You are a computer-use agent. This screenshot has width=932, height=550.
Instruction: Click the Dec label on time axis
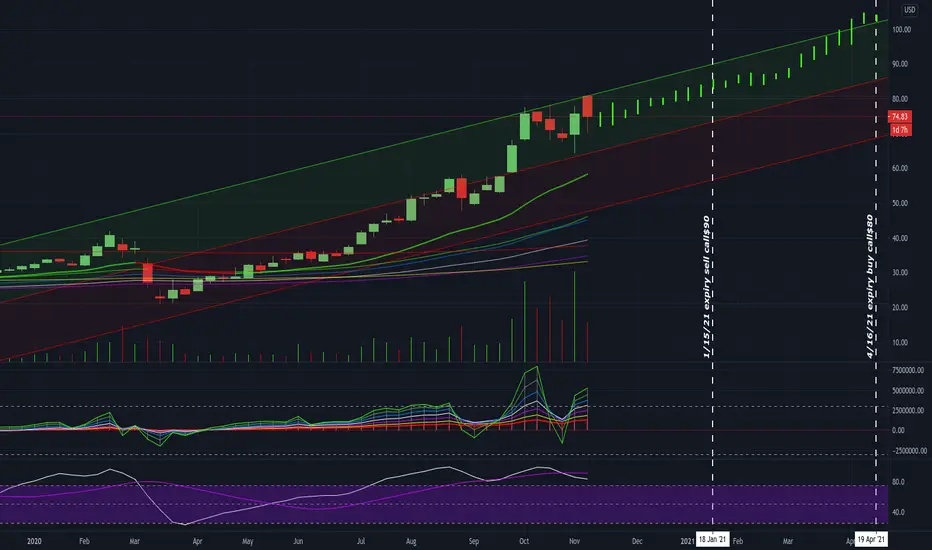[x=637, y=541]
